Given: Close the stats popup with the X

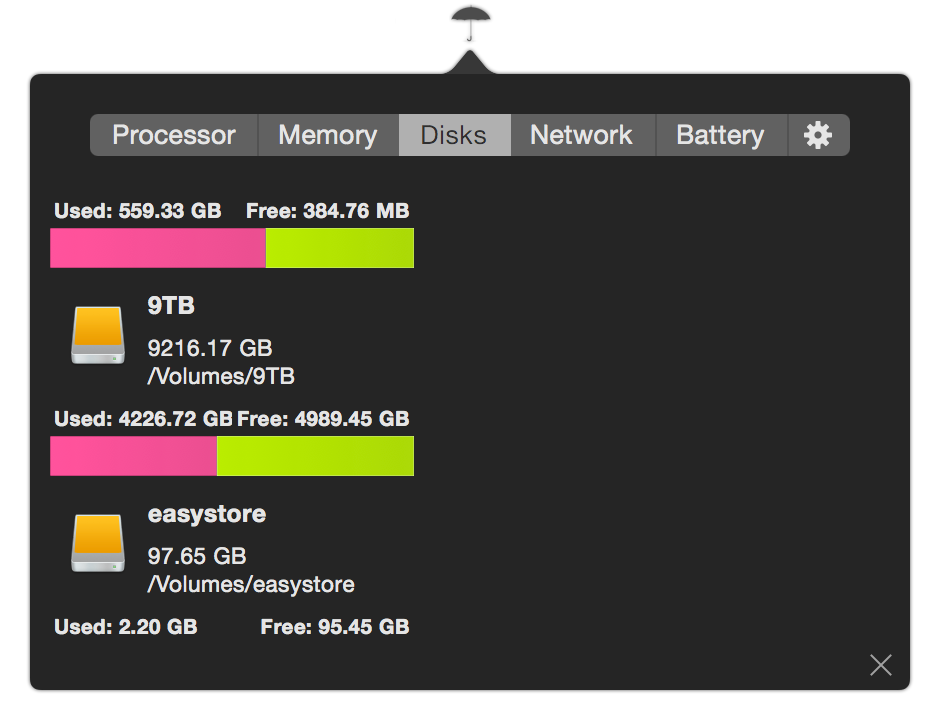Looking at the screenshot, I should (x=880, y=665).
